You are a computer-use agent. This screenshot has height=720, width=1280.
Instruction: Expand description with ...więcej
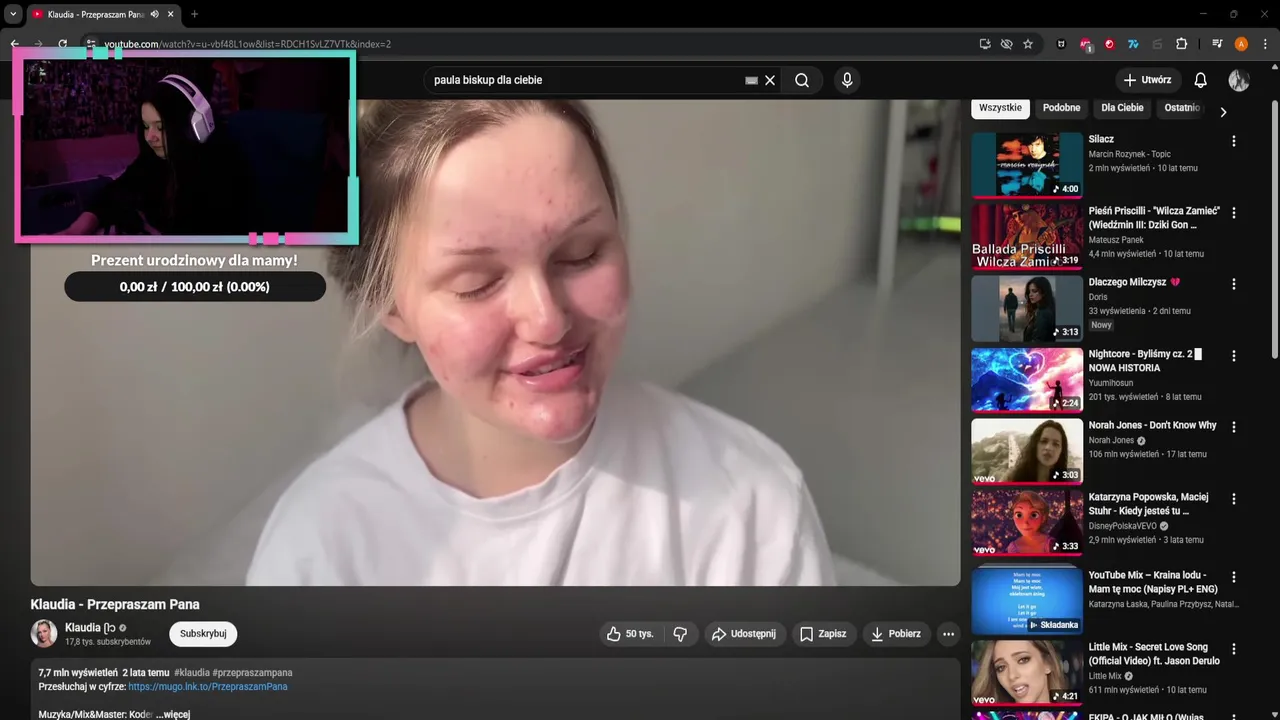[173, 714]
